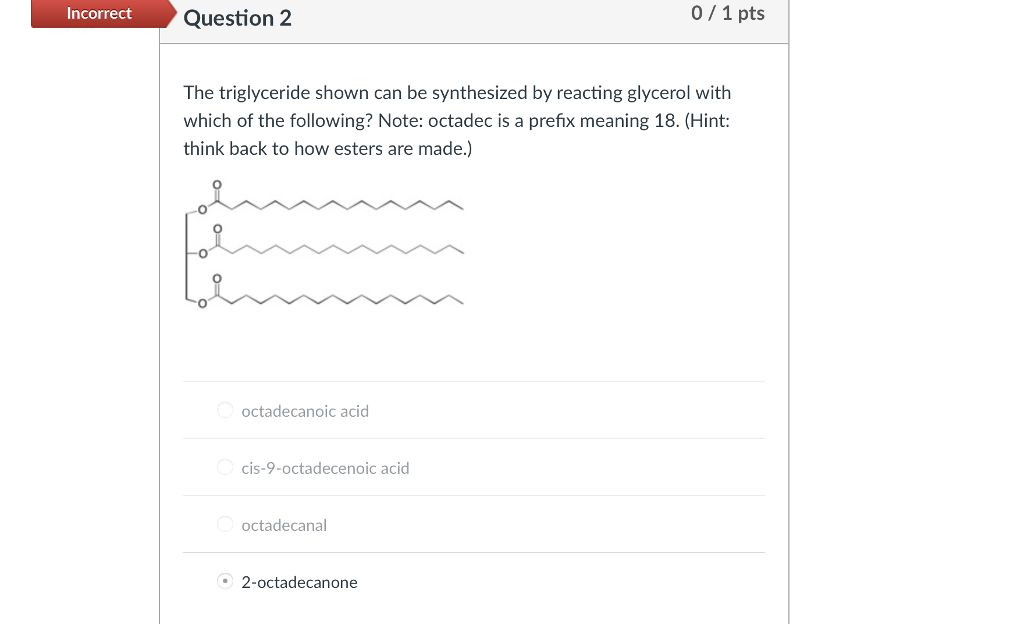Click the top carbonyl oxygen in structure
Image resolution: width=1024 pixels, height=624 pixels.
click(x=217, y=185)
